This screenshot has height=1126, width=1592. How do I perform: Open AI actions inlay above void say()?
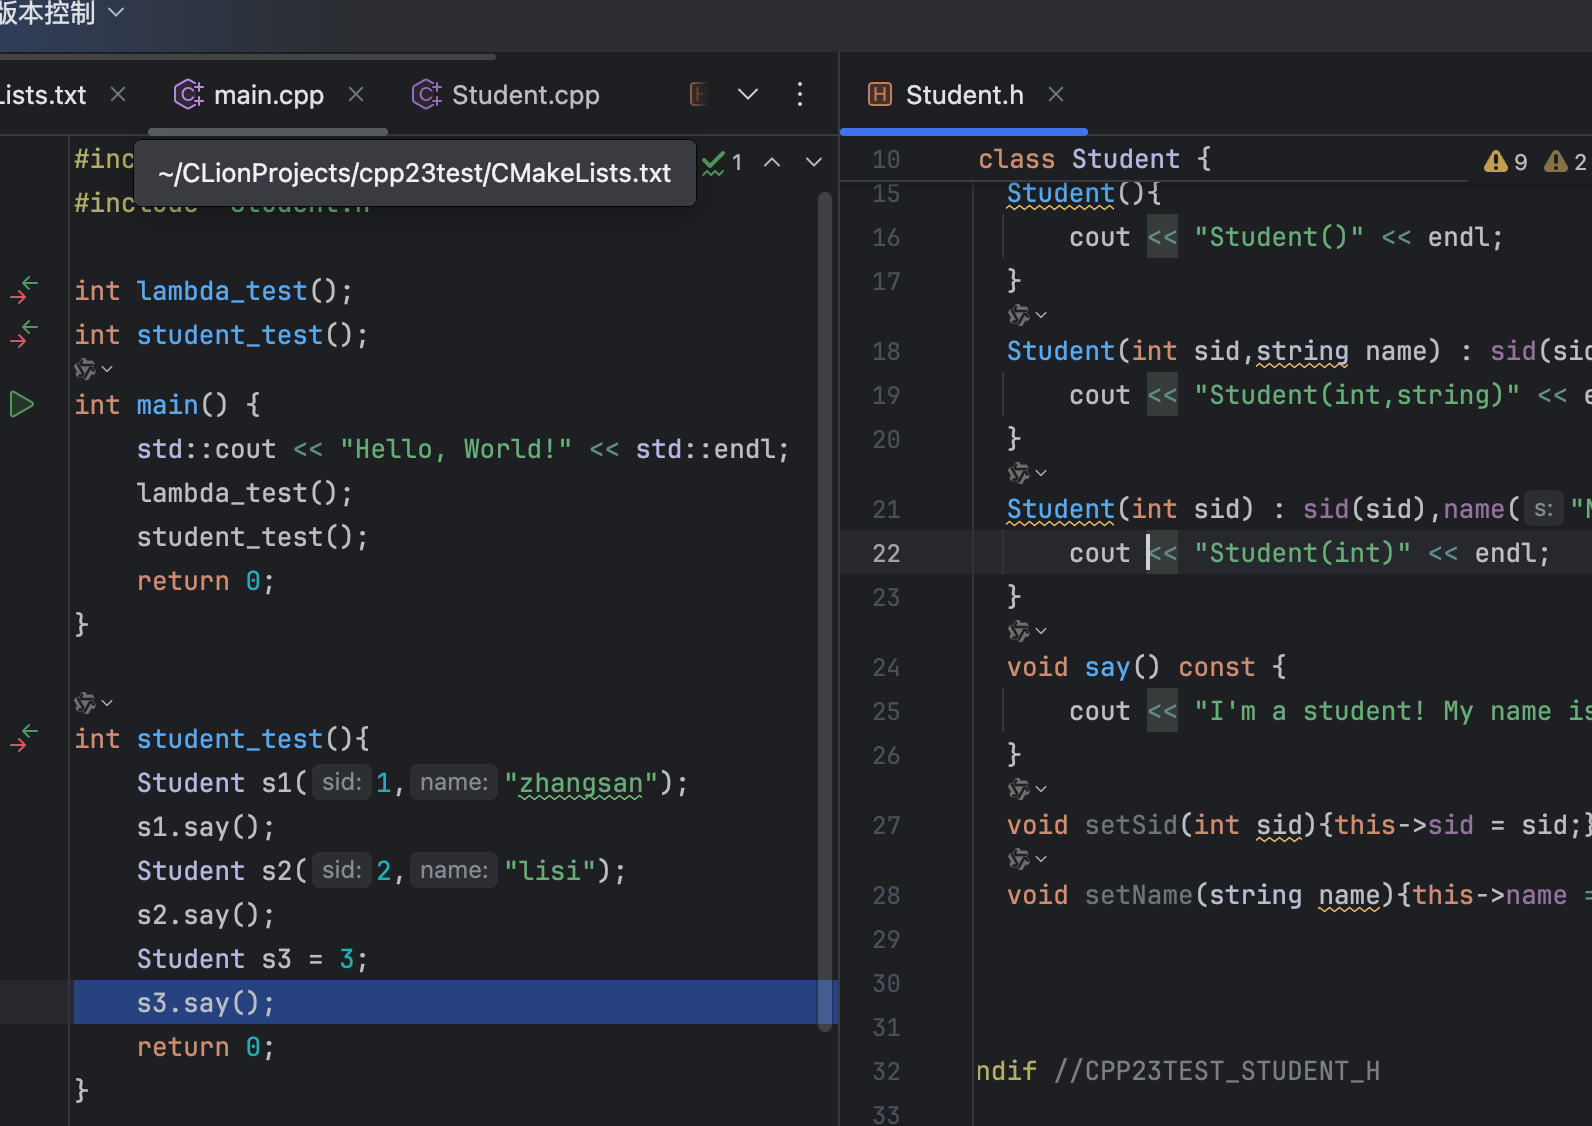coord(1027,631)
